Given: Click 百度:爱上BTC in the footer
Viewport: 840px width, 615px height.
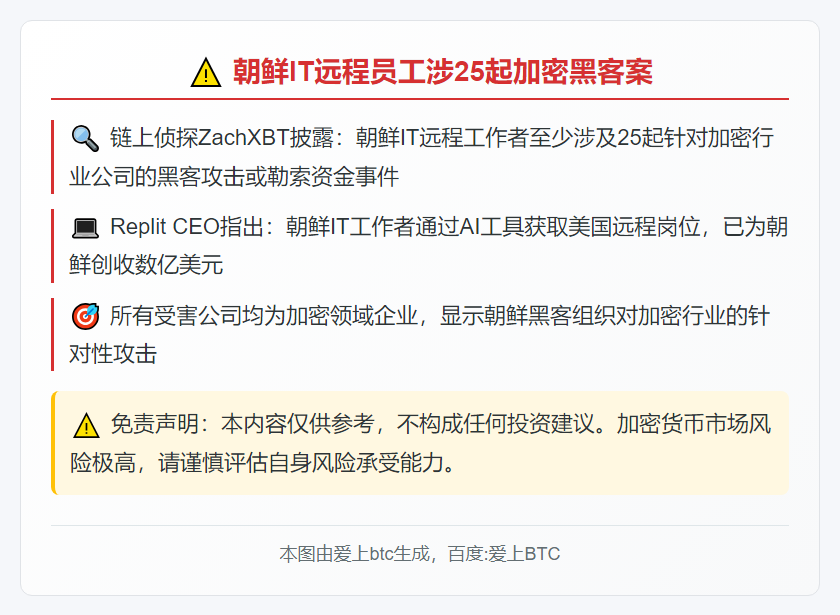Looking at the screenshot, I should (x=504, y=554).
